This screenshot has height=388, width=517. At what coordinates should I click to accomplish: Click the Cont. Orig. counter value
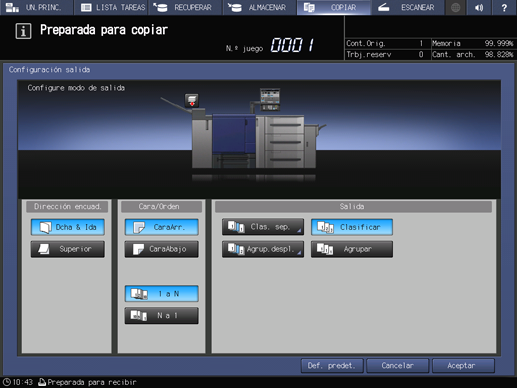[421, 43]
